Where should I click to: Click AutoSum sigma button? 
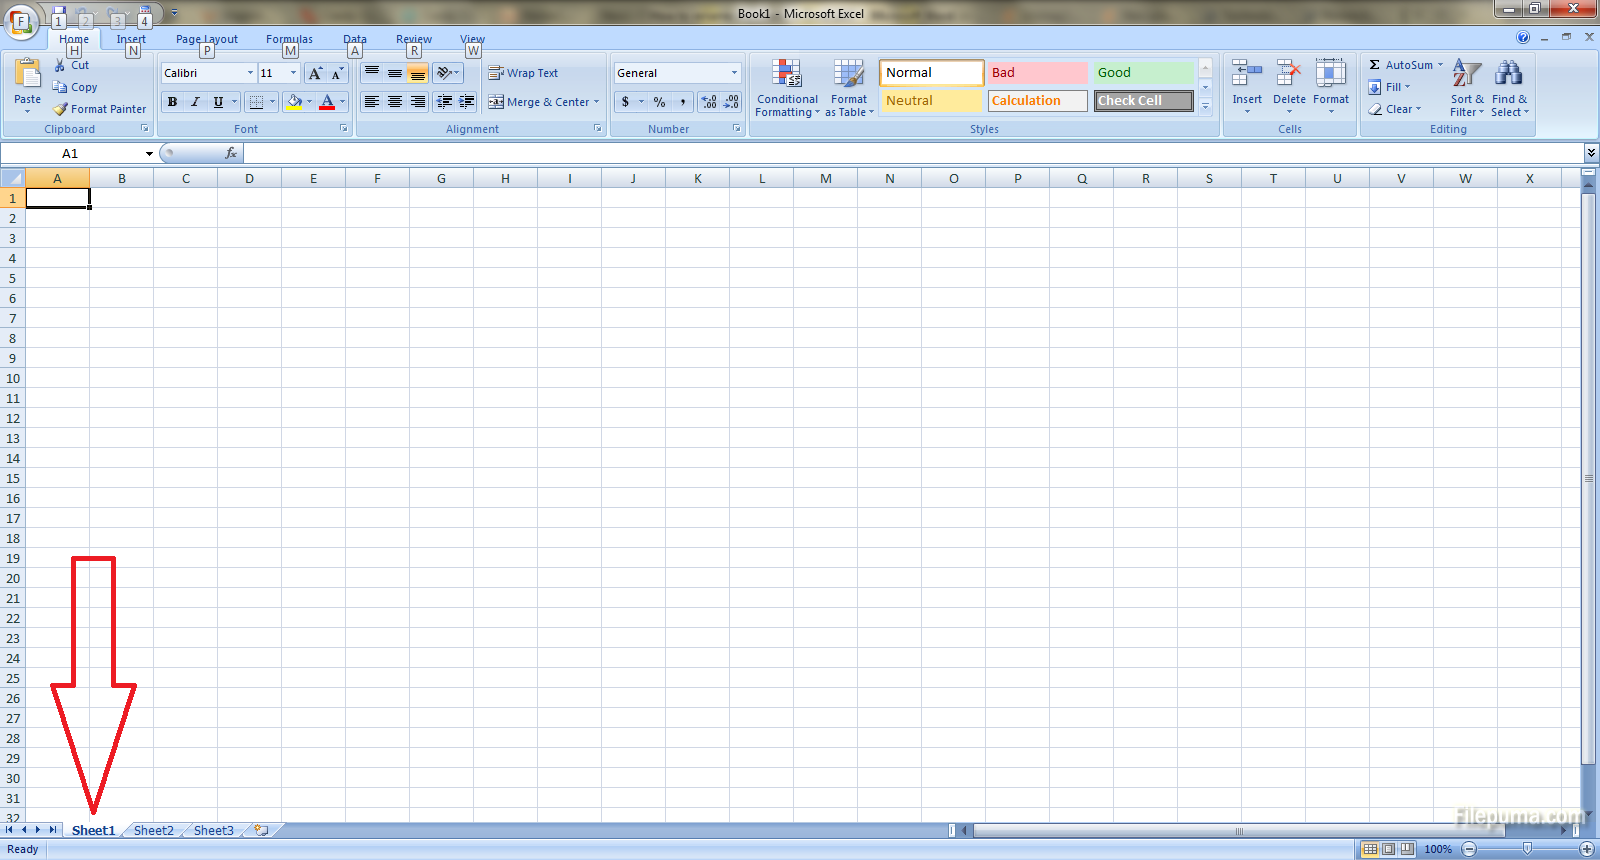1375,65
